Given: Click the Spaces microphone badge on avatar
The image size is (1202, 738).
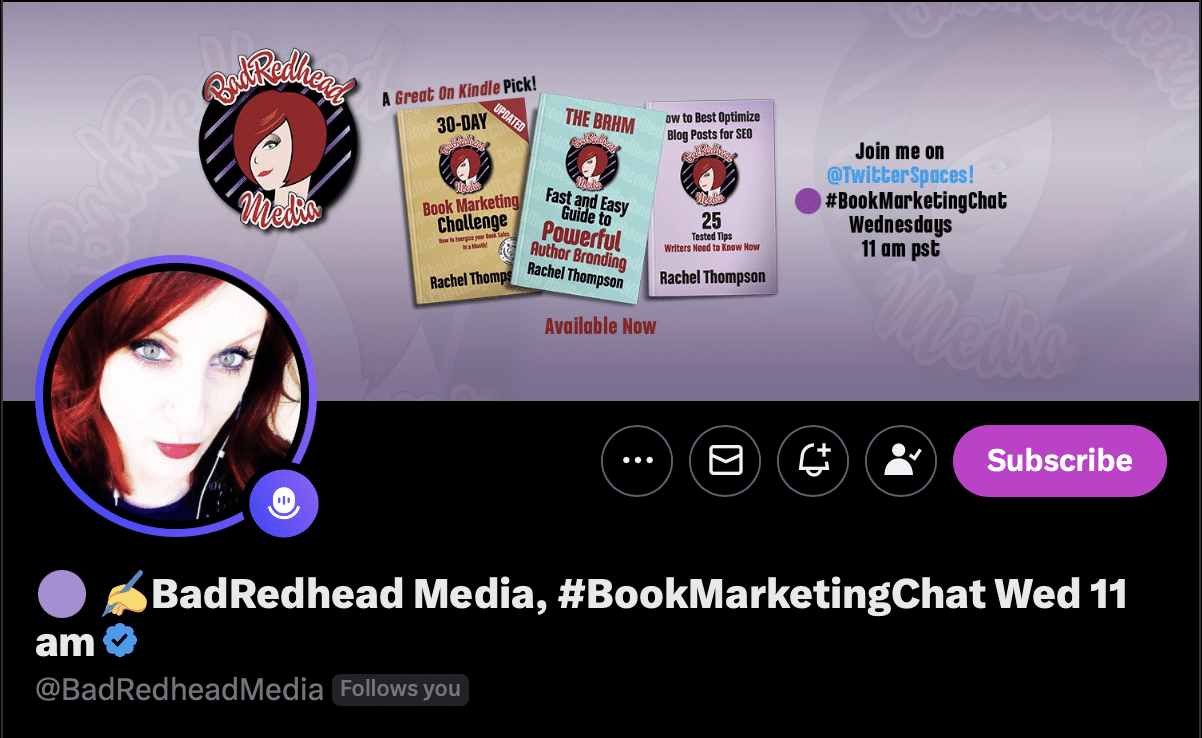Looking at the screenshot, I should pos(284,503).
